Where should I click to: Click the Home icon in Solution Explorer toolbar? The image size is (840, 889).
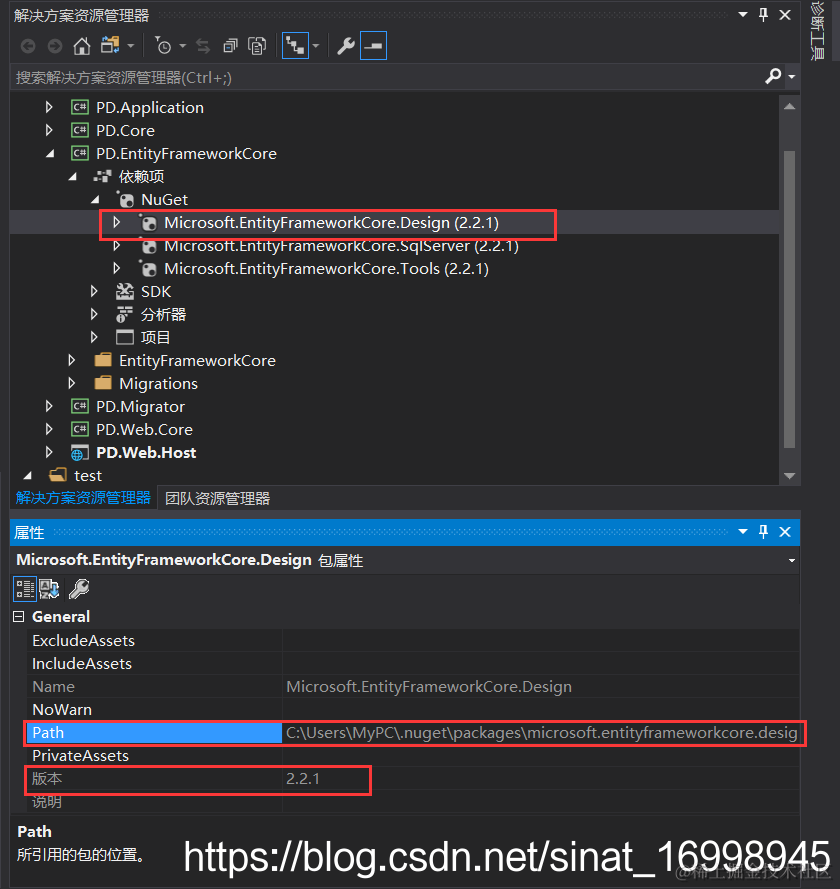click(82, 46)
